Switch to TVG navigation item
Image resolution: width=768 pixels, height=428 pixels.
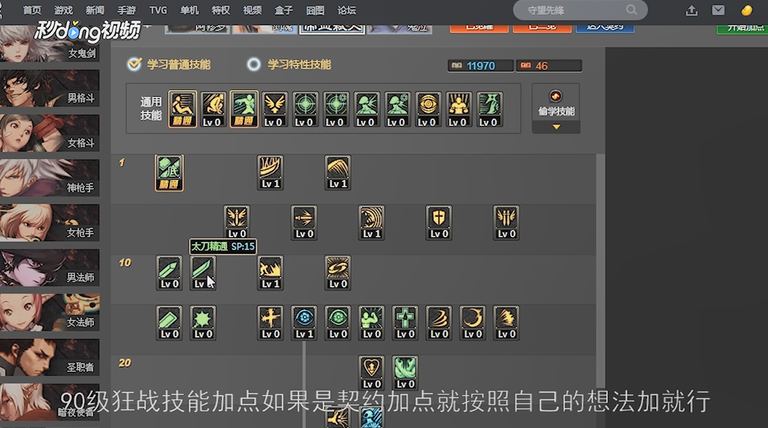[158, 10]
